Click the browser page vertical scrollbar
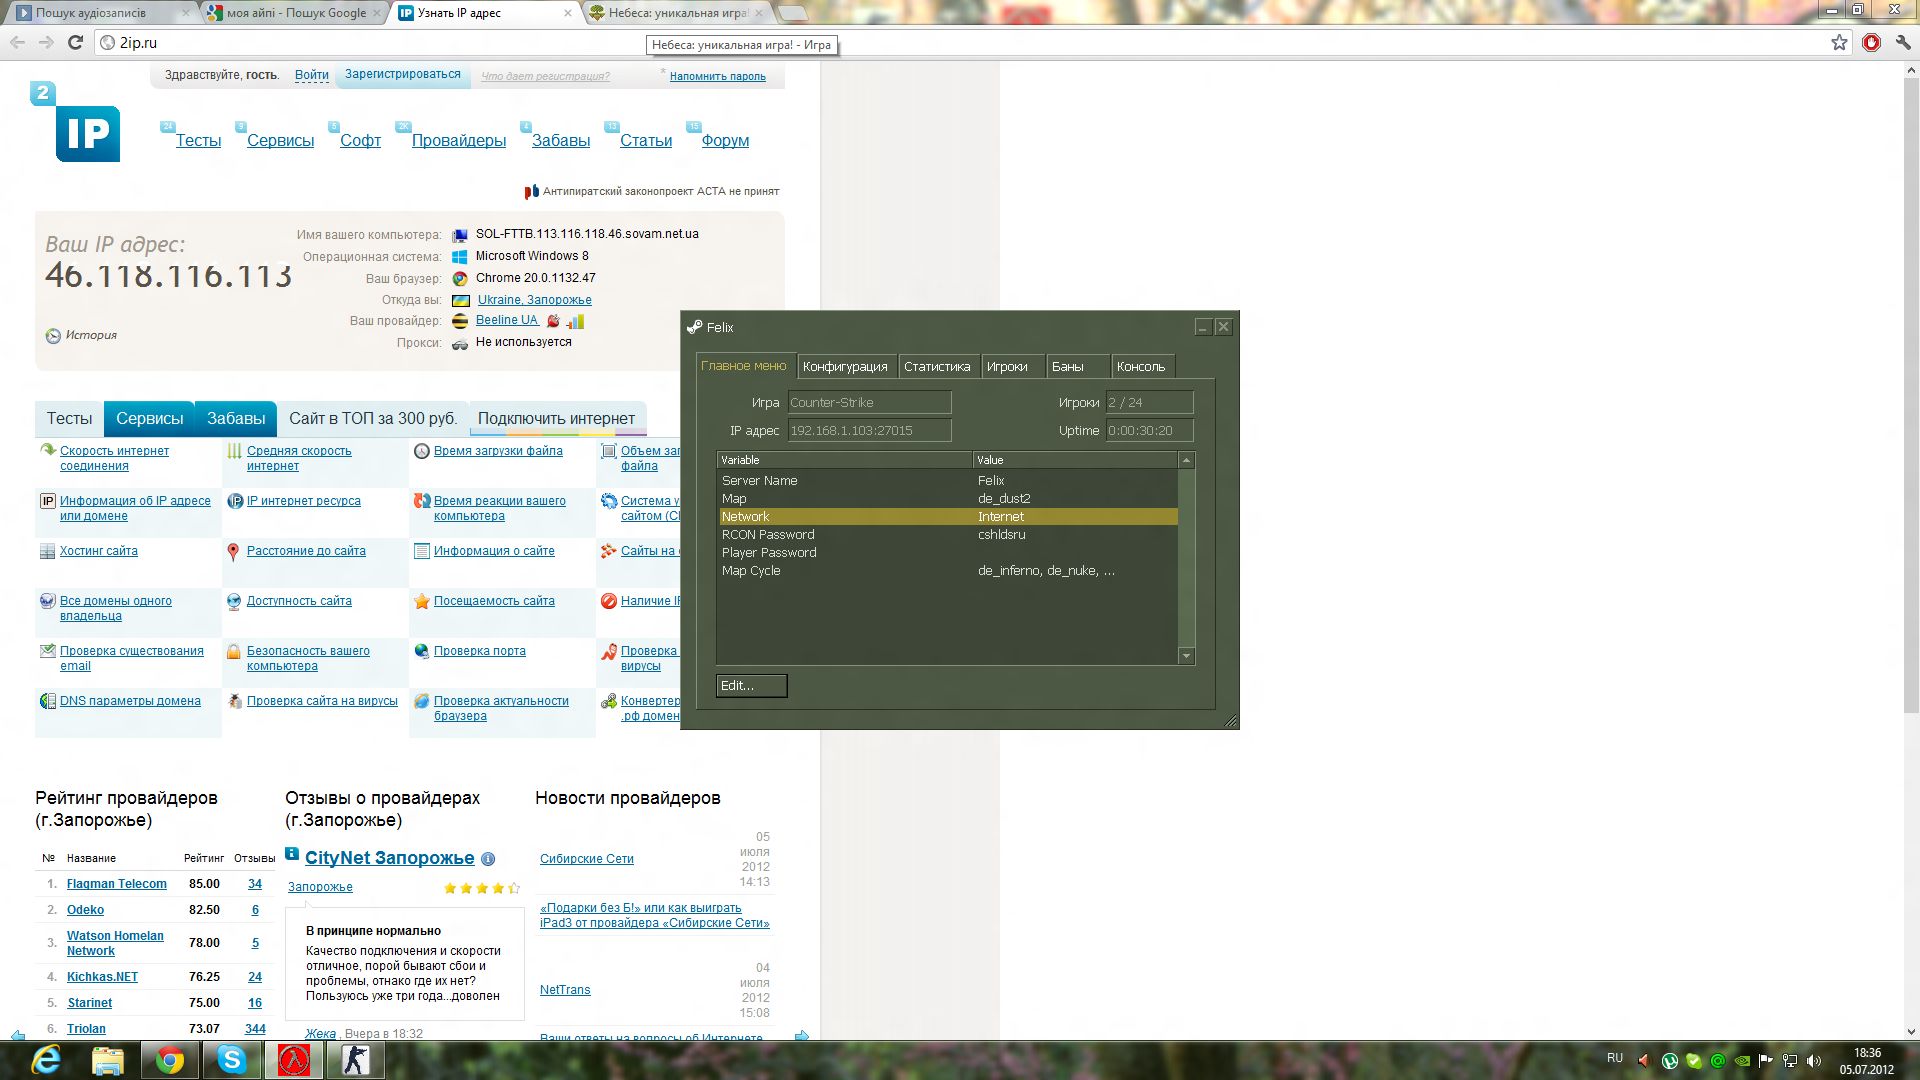 [1911, 396]
